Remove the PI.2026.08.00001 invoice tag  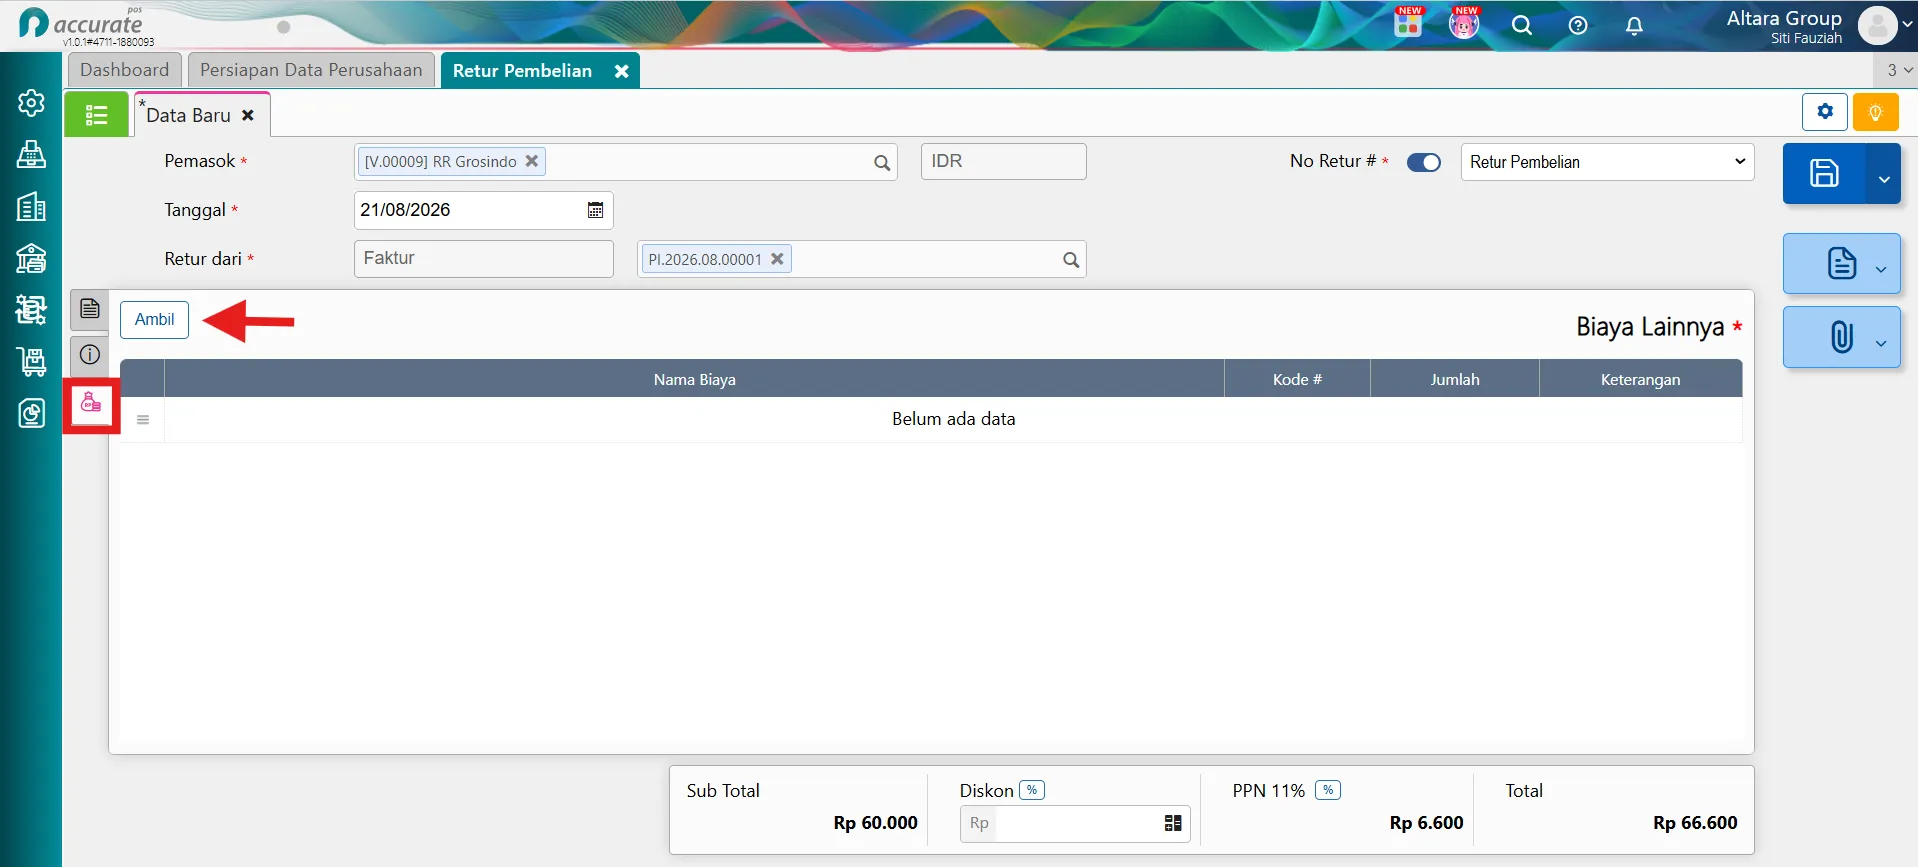click(777, 259)
